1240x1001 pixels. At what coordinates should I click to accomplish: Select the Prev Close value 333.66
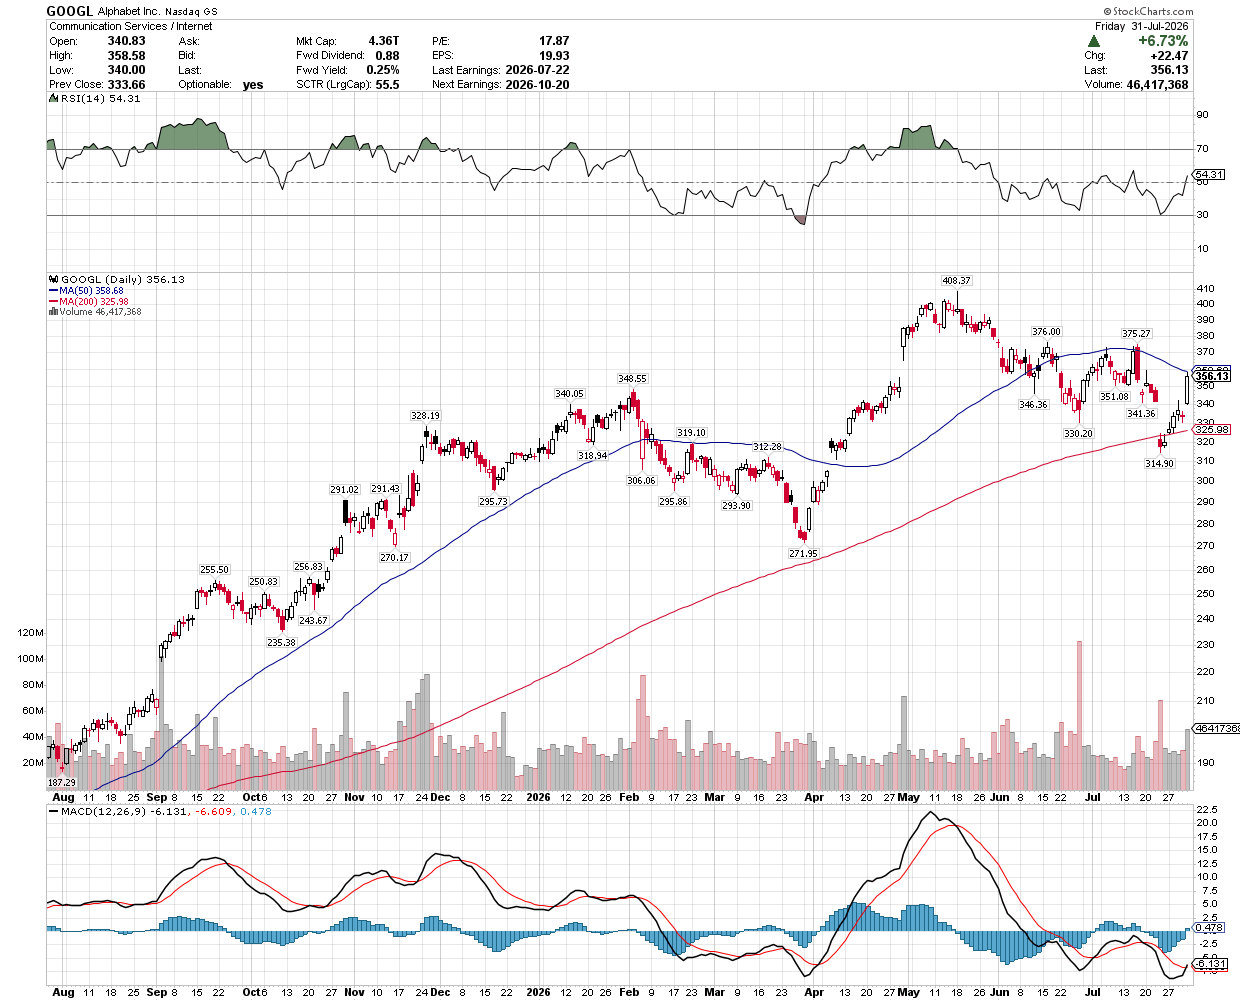click(x=126, y=85)
